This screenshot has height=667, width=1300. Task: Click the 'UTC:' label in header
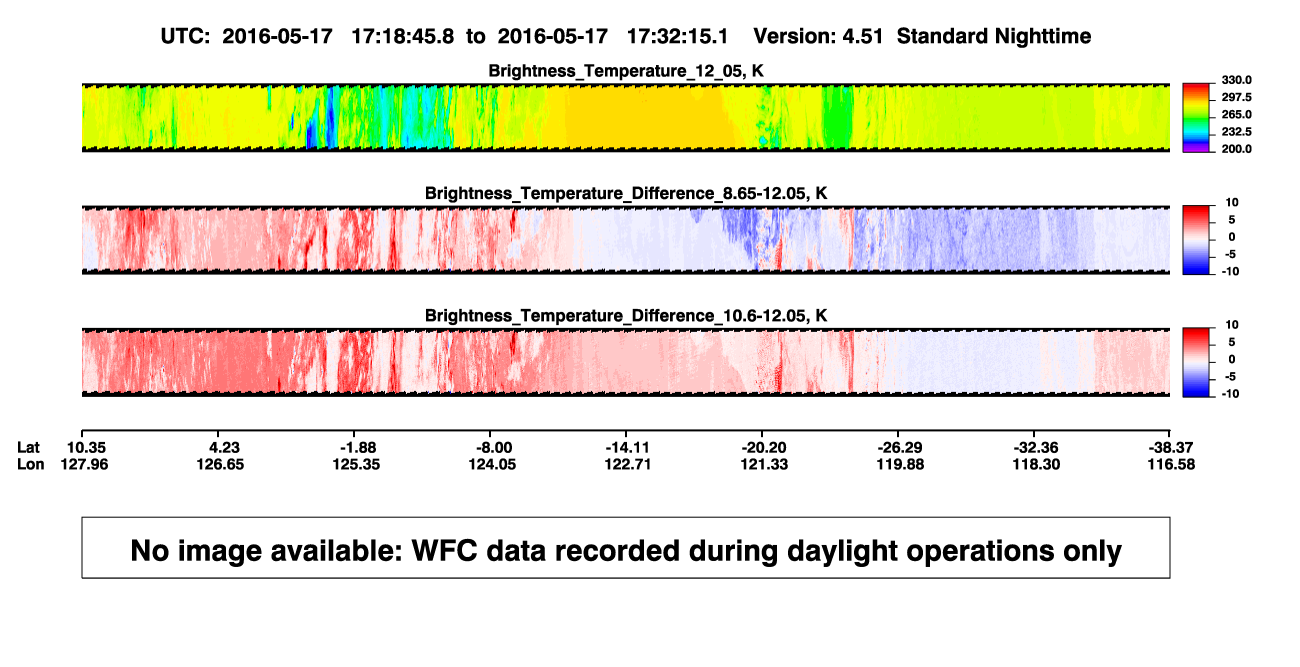(186, 36)
